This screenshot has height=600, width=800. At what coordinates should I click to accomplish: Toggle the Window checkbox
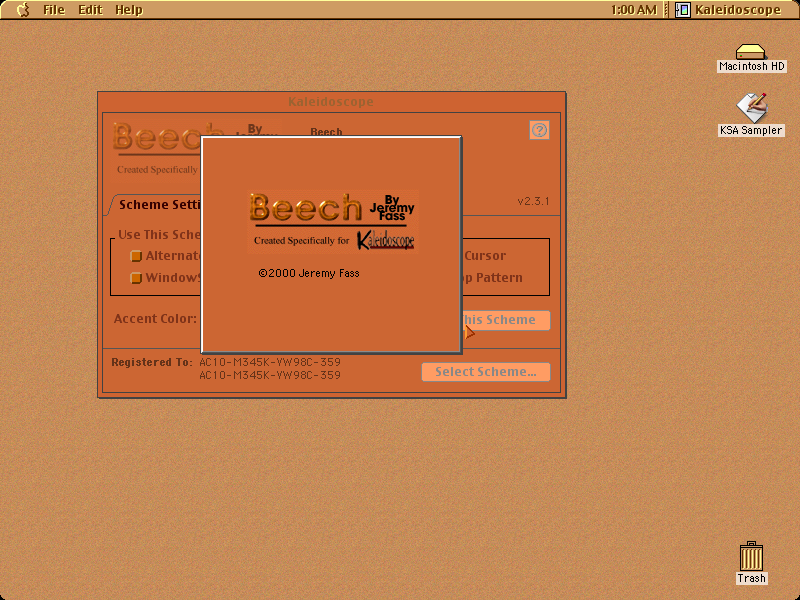(x=136, y=278)
